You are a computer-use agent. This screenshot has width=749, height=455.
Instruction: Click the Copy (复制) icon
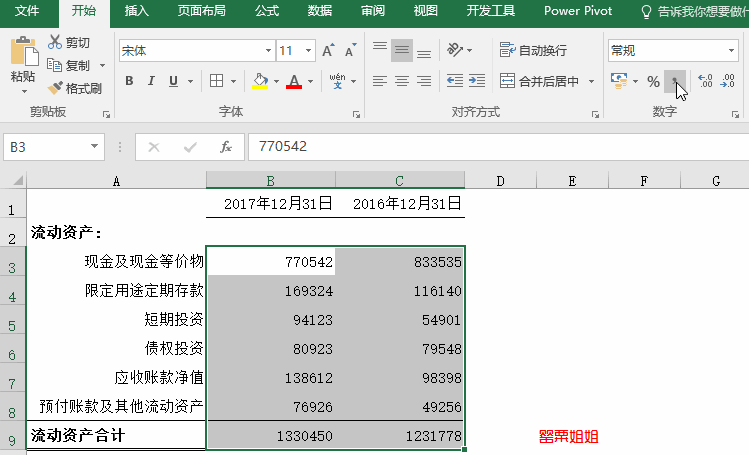pyautogui.click(x=54, y=65)
